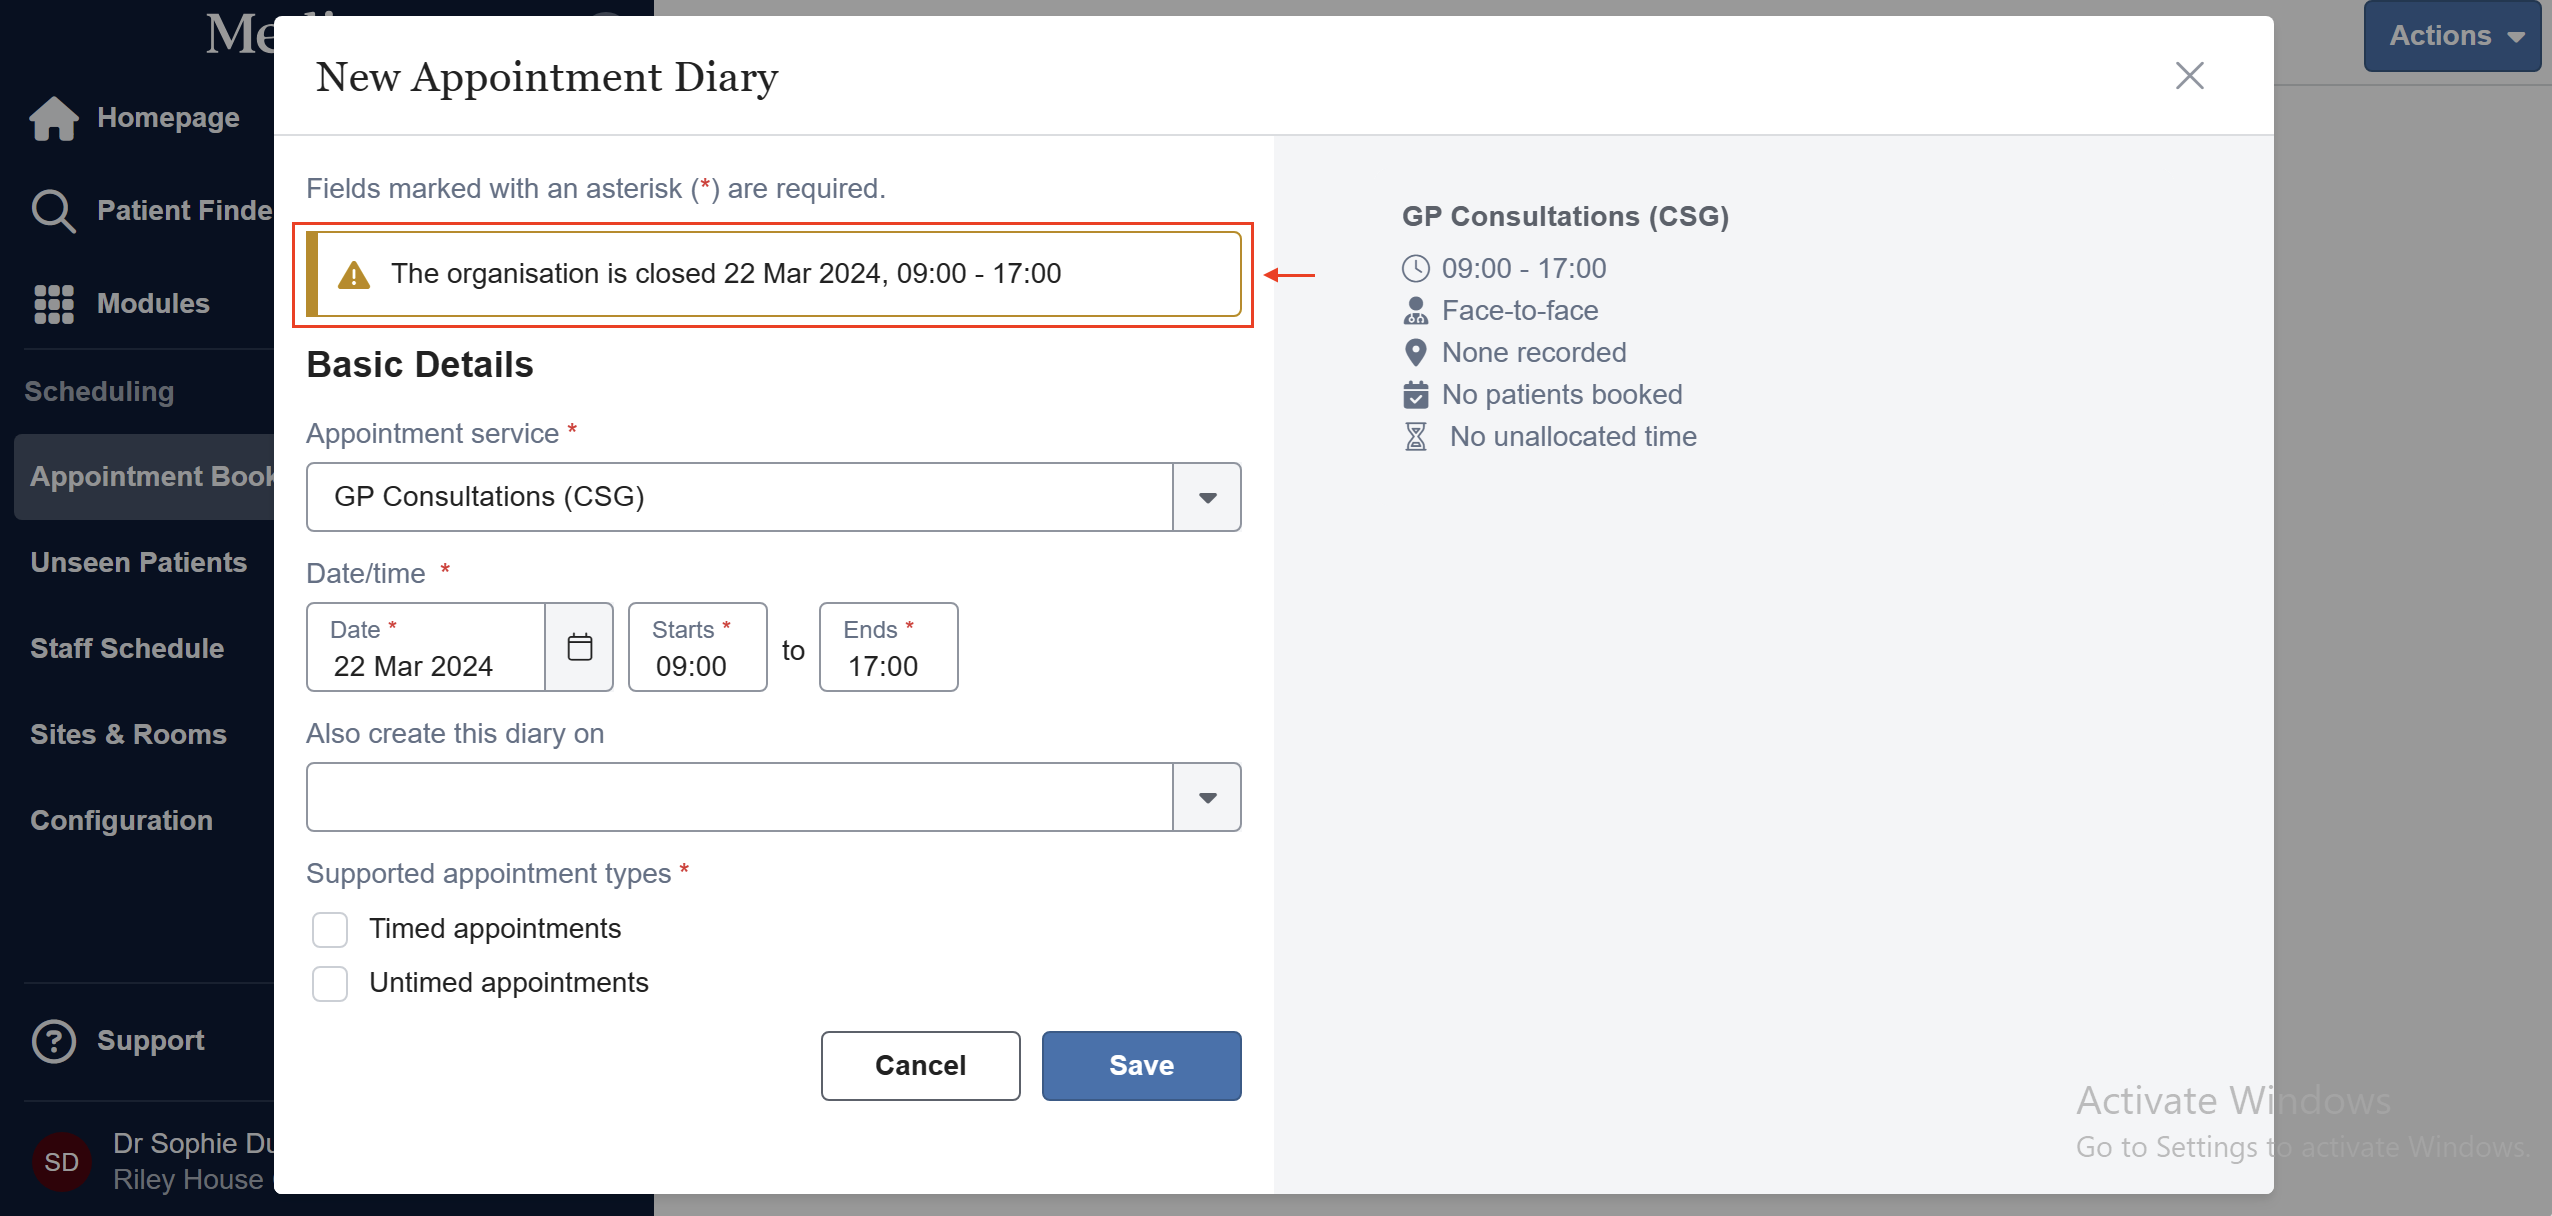Select Sites & Rooms menu item
Image resolution: width=2552 pixels, height=1216 pixels.
point(129,734)
